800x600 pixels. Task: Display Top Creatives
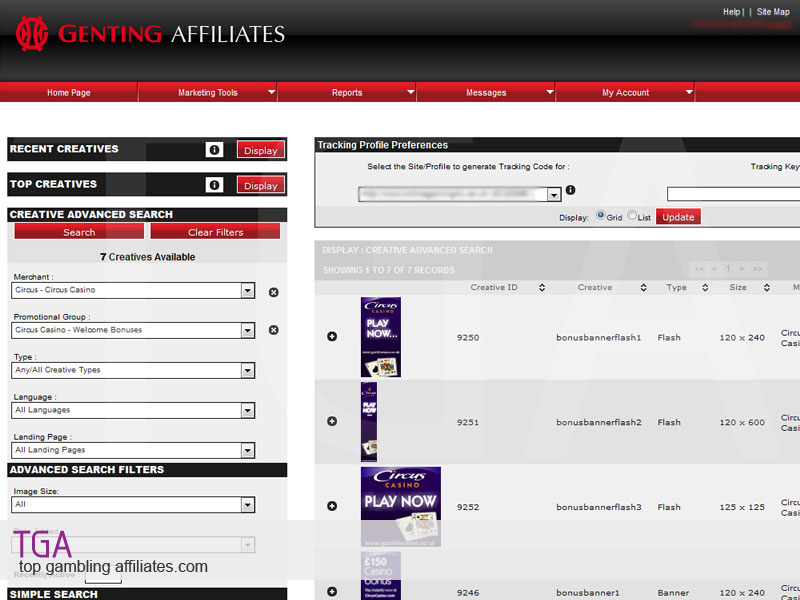(x=261, y=185)
